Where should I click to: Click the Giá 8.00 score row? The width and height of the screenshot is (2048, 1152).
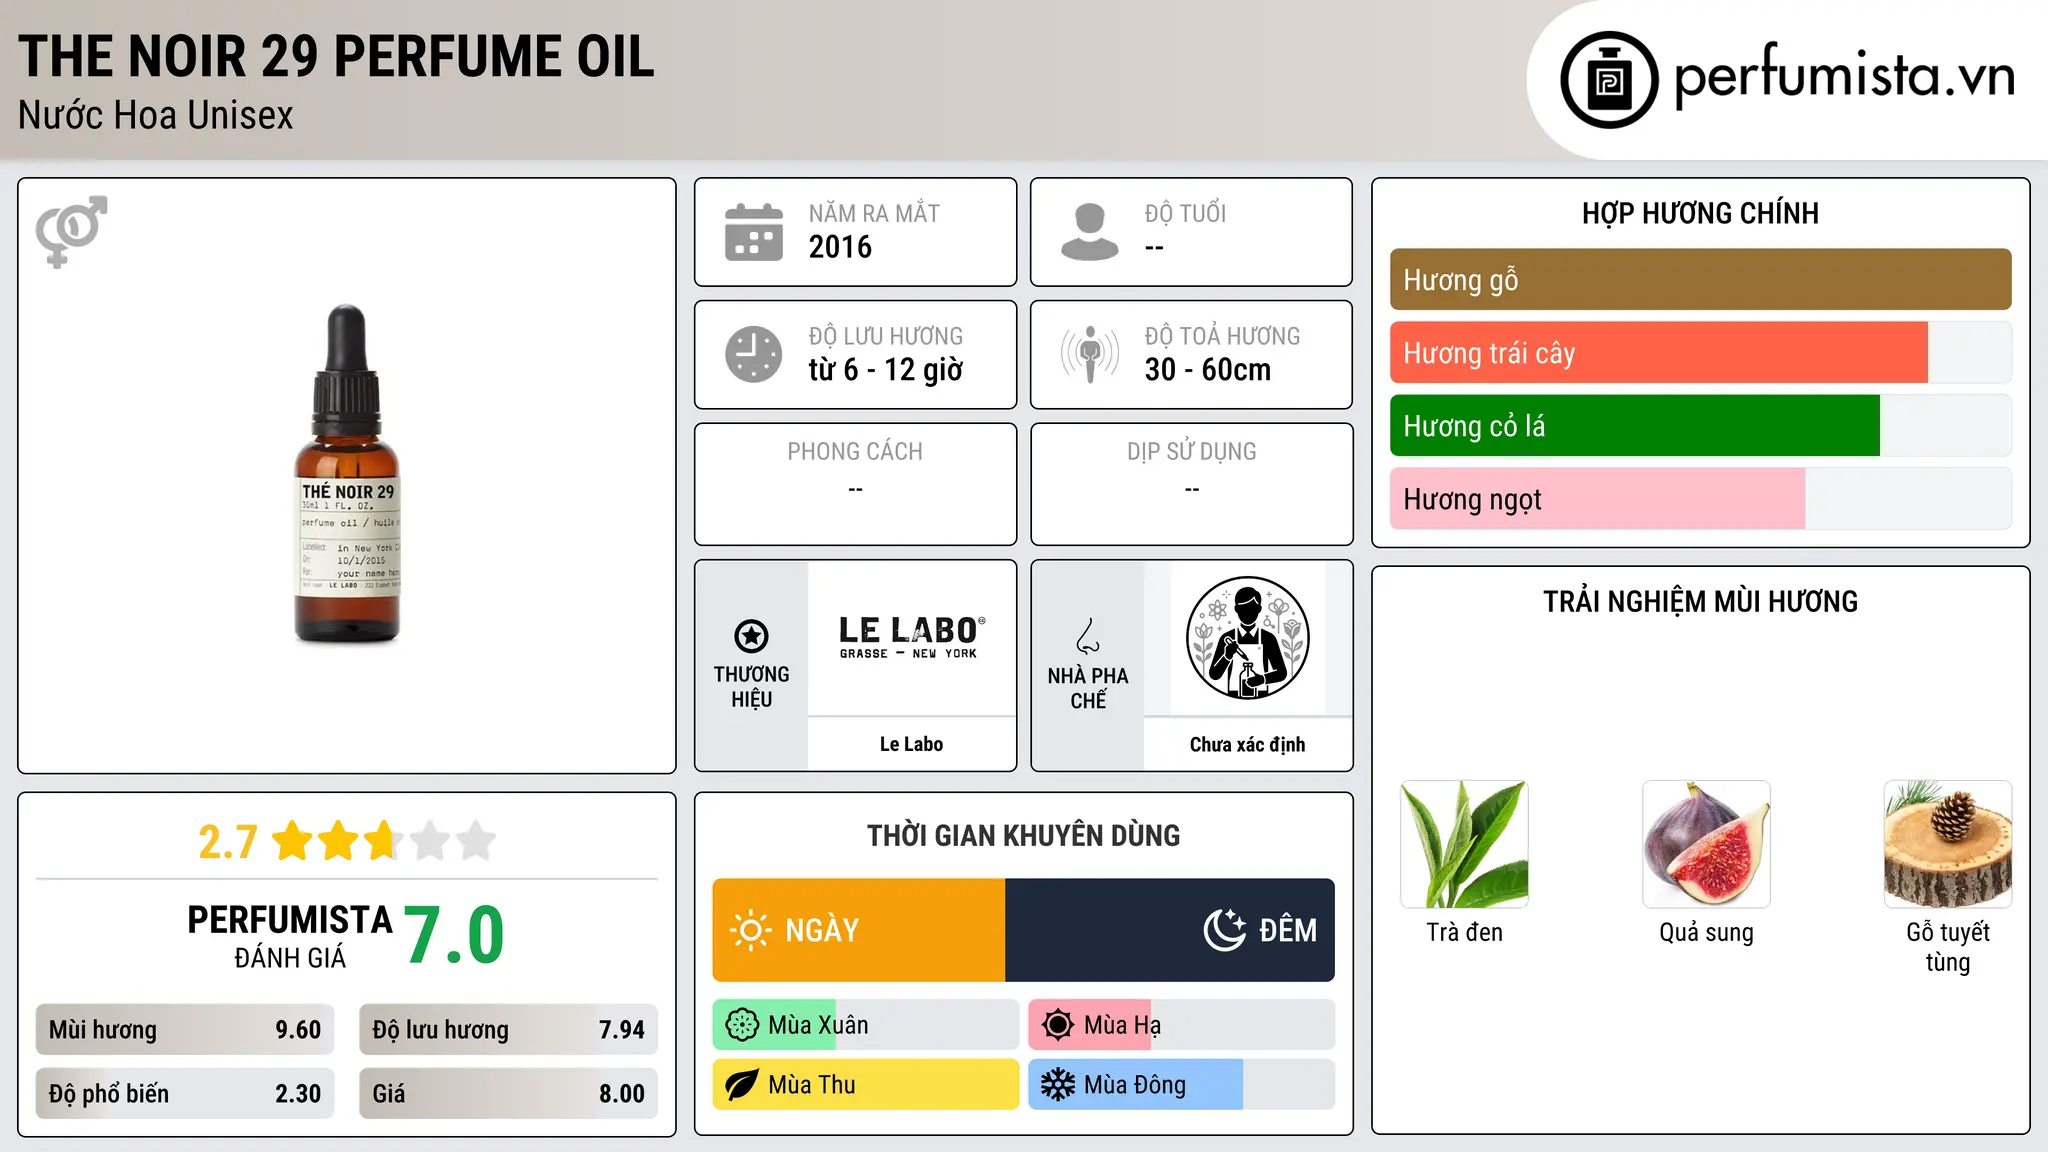(x=508, y=1094)
